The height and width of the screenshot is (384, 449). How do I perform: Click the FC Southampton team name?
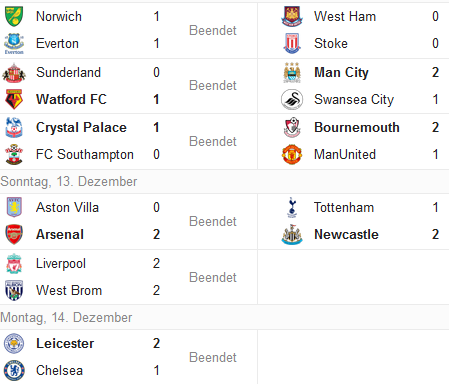85,154
